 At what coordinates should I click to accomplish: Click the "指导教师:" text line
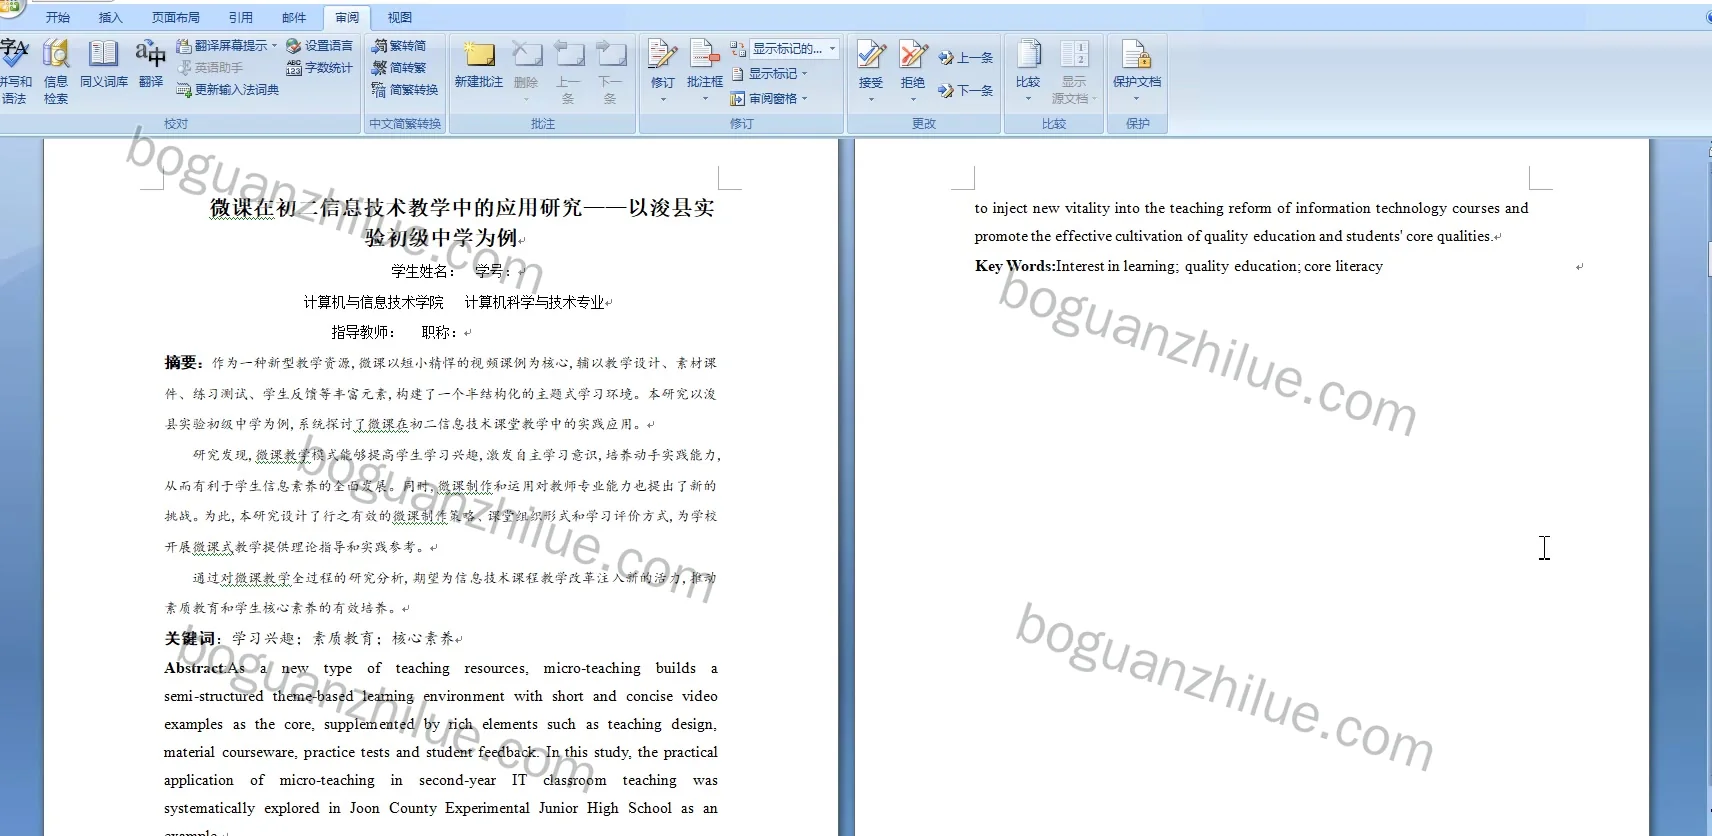click(x=363, y=332)
